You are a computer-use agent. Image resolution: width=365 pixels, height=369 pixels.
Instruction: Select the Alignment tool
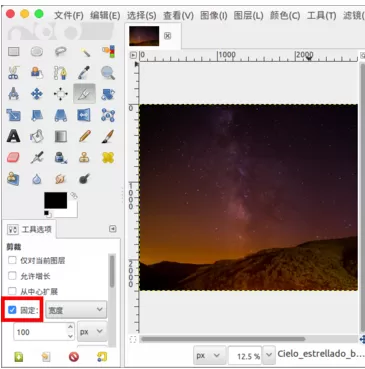point(61,94)
